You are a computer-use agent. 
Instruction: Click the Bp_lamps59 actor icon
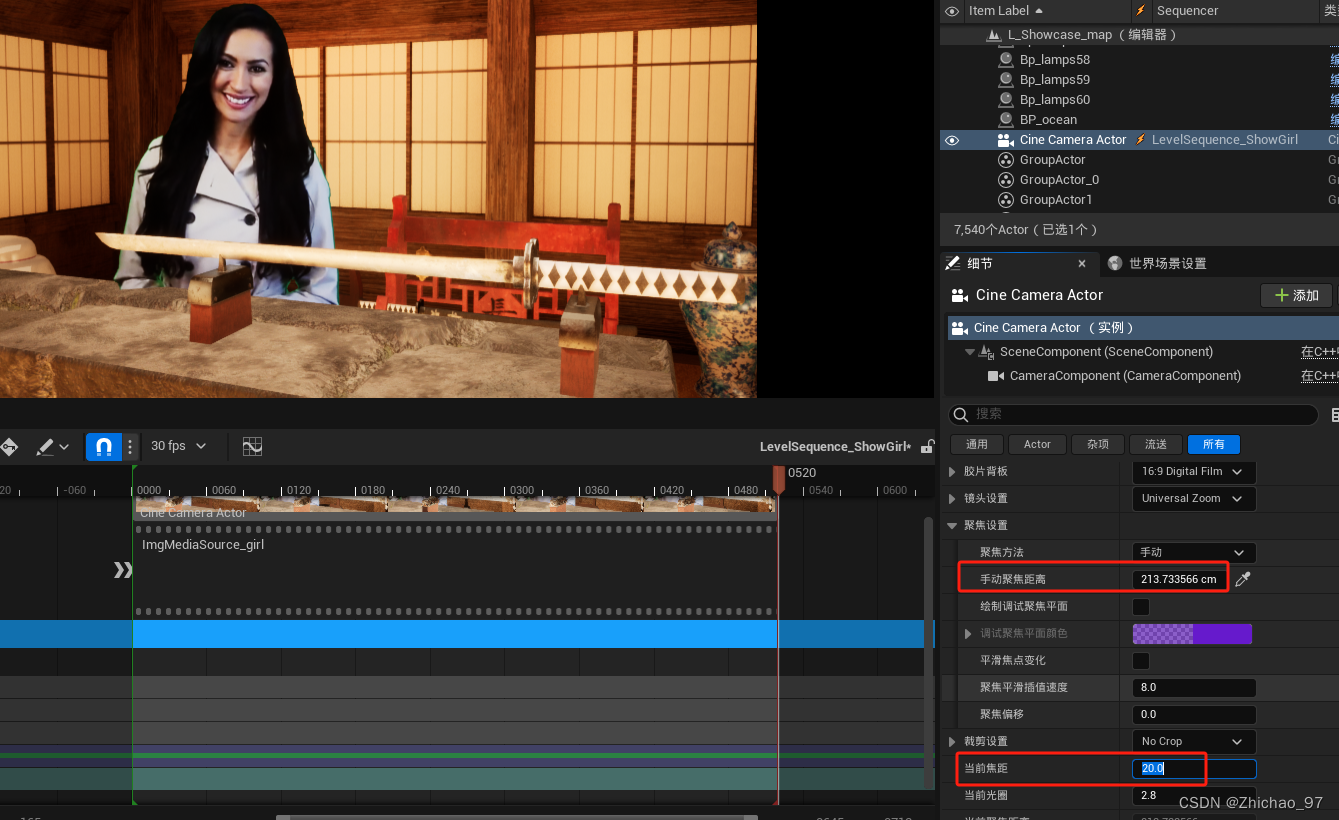(1006, 80)
